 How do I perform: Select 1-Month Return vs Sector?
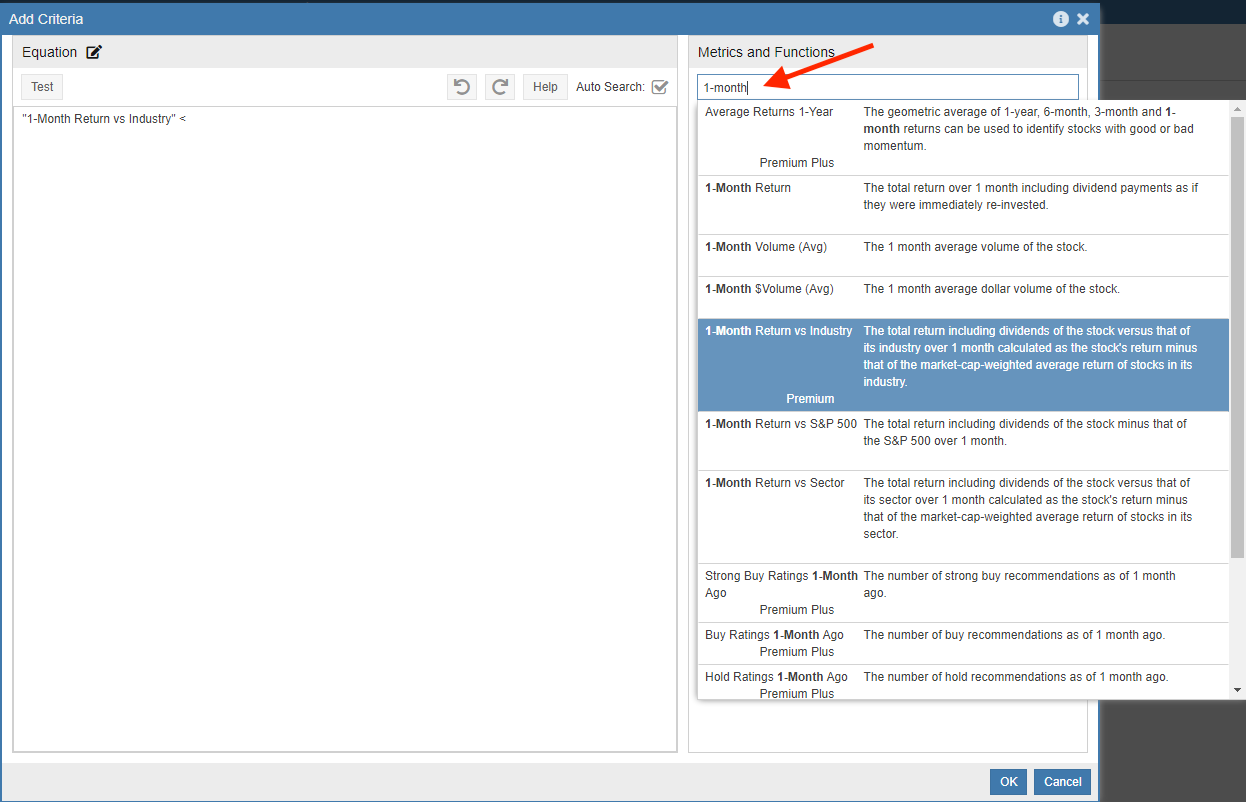775,483
